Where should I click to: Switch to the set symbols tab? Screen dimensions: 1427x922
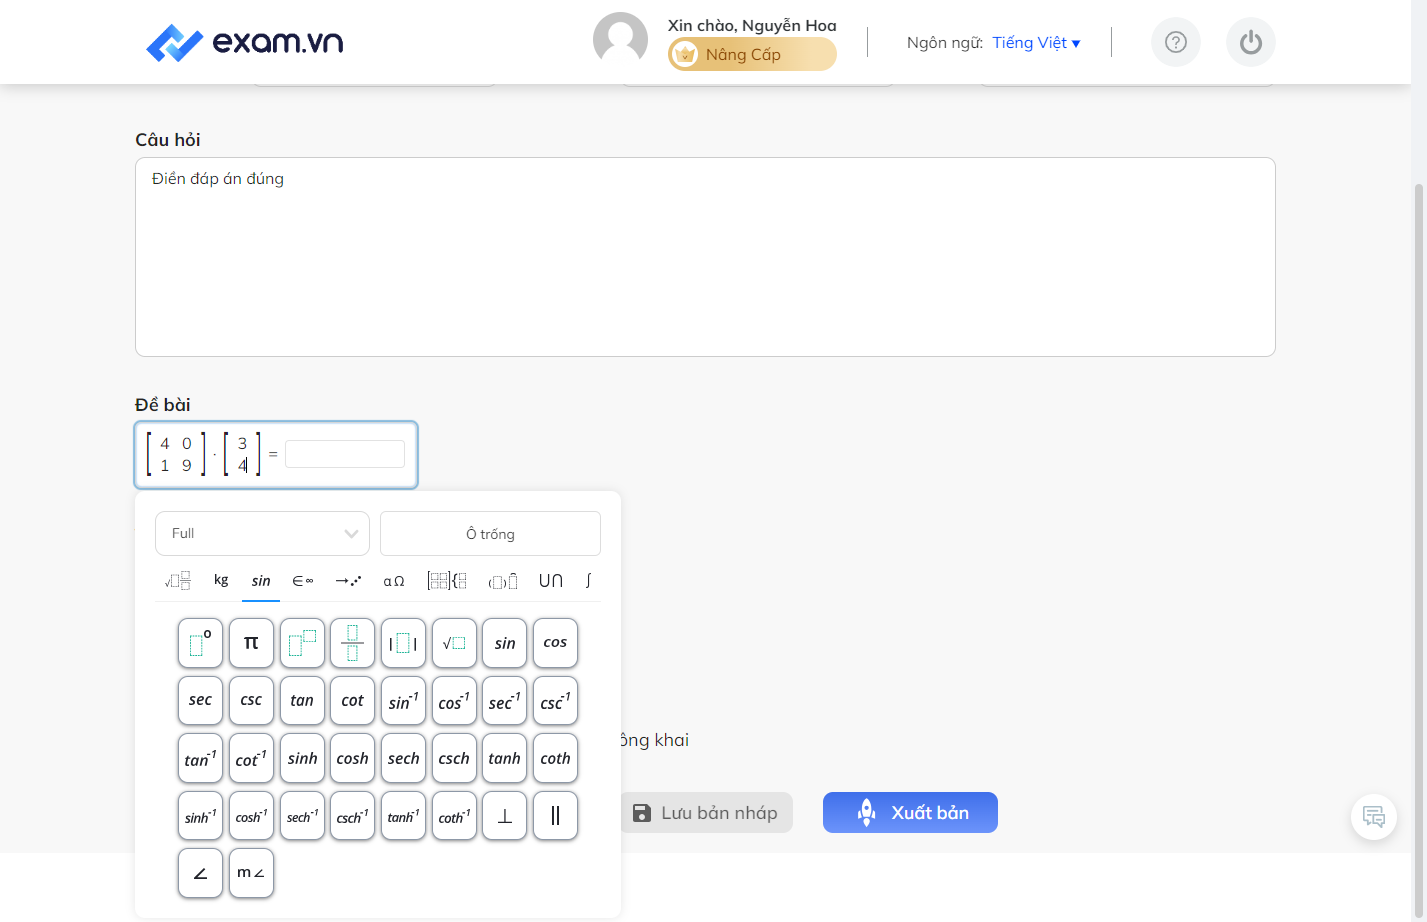(x=303, y=580)
